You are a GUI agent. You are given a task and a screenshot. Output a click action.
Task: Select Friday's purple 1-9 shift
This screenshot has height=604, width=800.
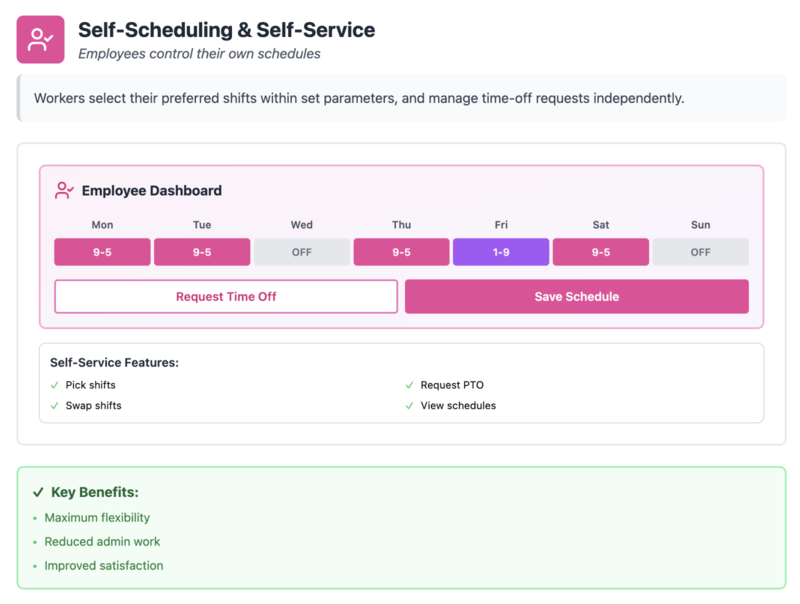500,252
